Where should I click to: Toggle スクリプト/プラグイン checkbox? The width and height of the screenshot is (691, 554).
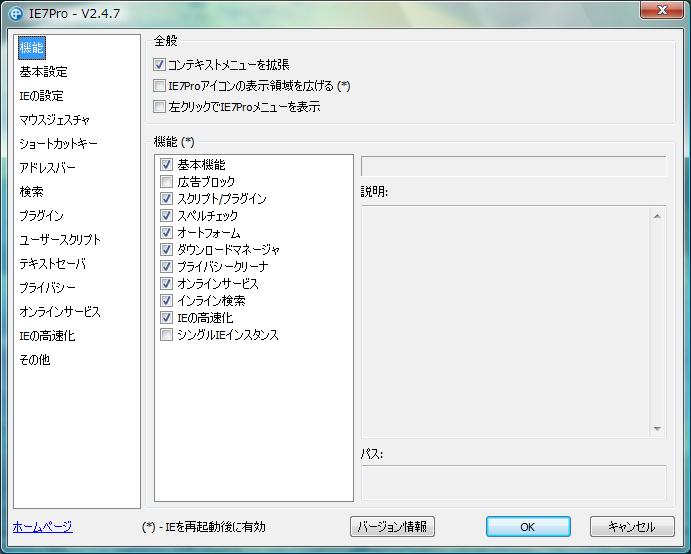[166, 198]
